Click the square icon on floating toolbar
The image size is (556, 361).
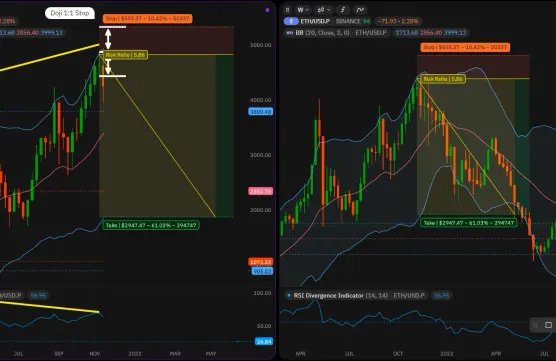coord(548,325)
